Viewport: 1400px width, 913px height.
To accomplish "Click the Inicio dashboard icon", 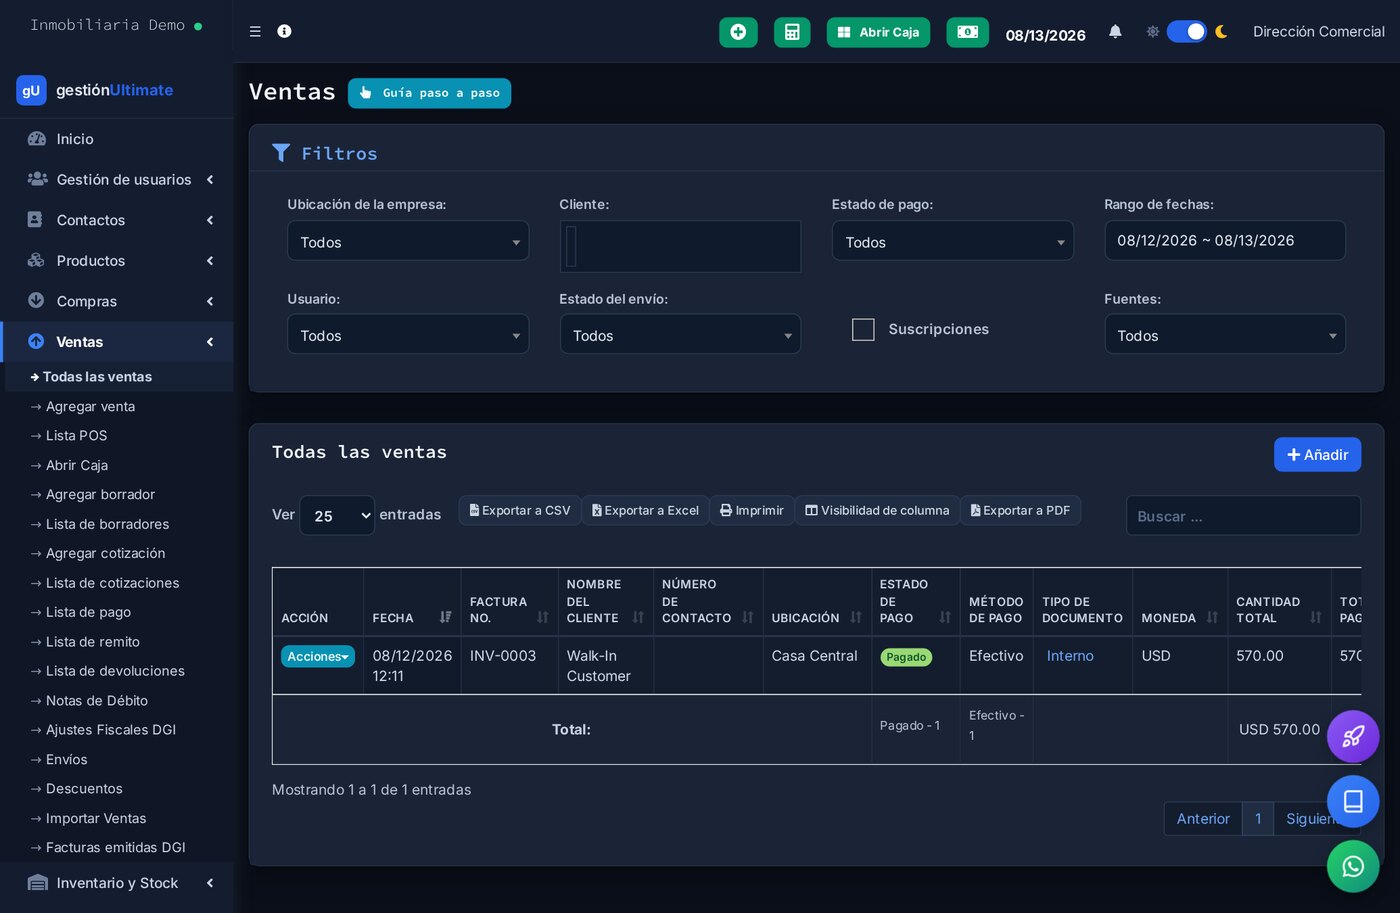I will 37,139.
